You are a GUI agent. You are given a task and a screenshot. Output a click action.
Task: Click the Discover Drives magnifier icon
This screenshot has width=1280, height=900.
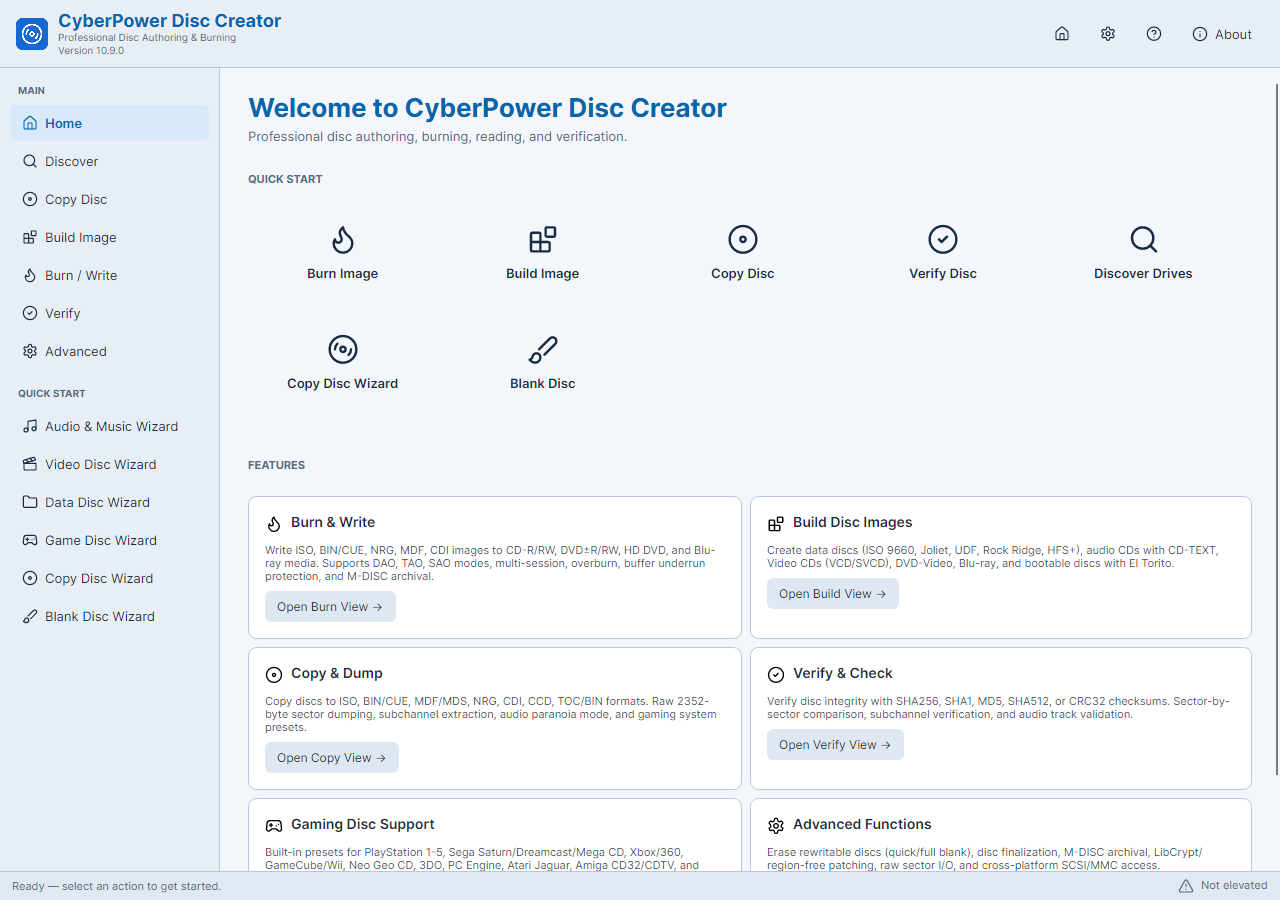[1143, 240]
